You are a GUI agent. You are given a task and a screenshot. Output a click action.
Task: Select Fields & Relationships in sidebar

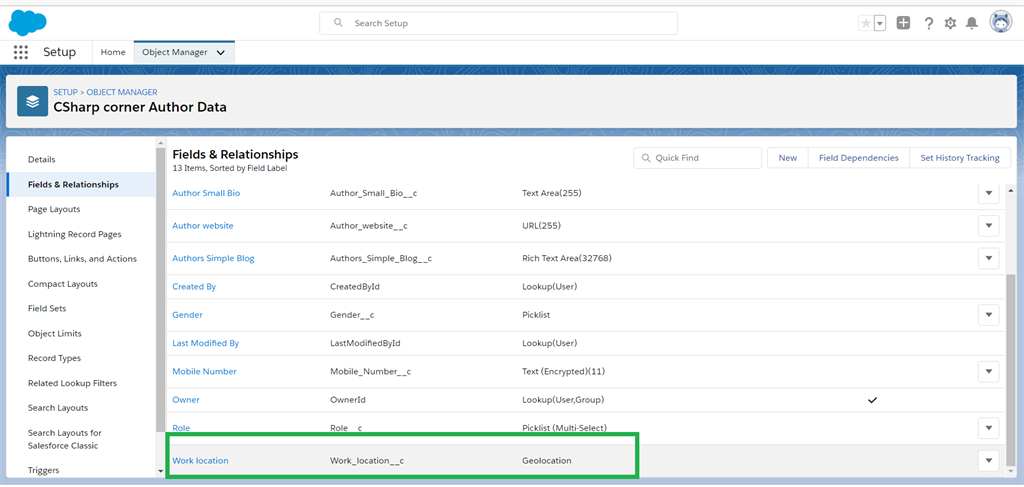81,184
